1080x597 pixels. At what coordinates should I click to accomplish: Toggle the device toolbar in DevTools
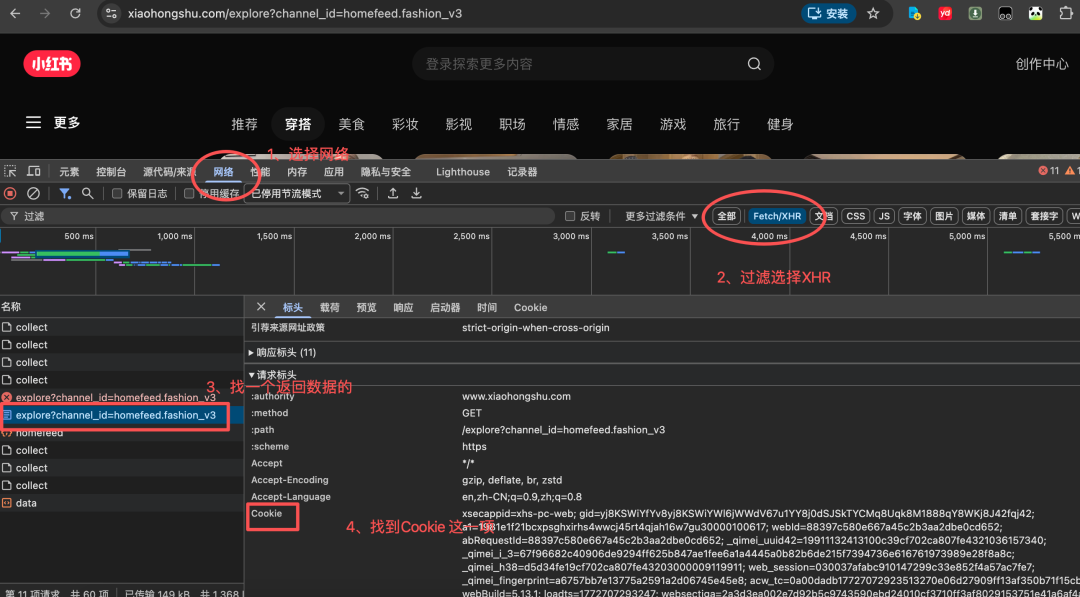pos(33,171)
